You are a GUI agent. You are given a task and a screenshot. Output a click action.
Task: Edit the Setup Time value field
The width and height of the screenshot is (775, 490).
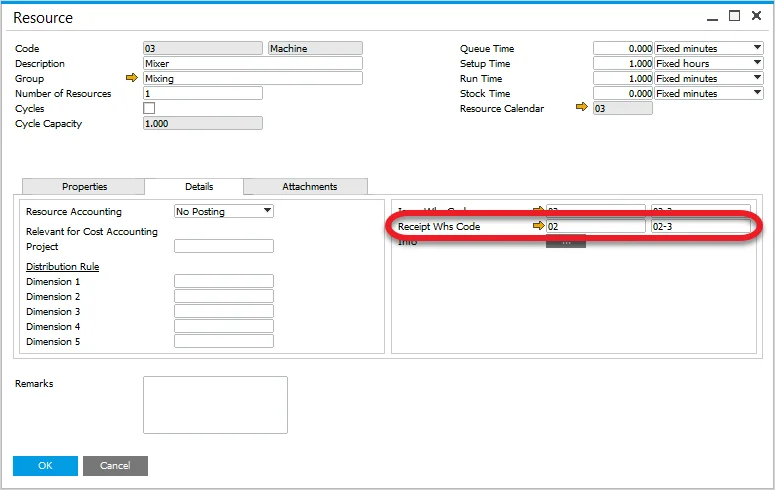623,63
